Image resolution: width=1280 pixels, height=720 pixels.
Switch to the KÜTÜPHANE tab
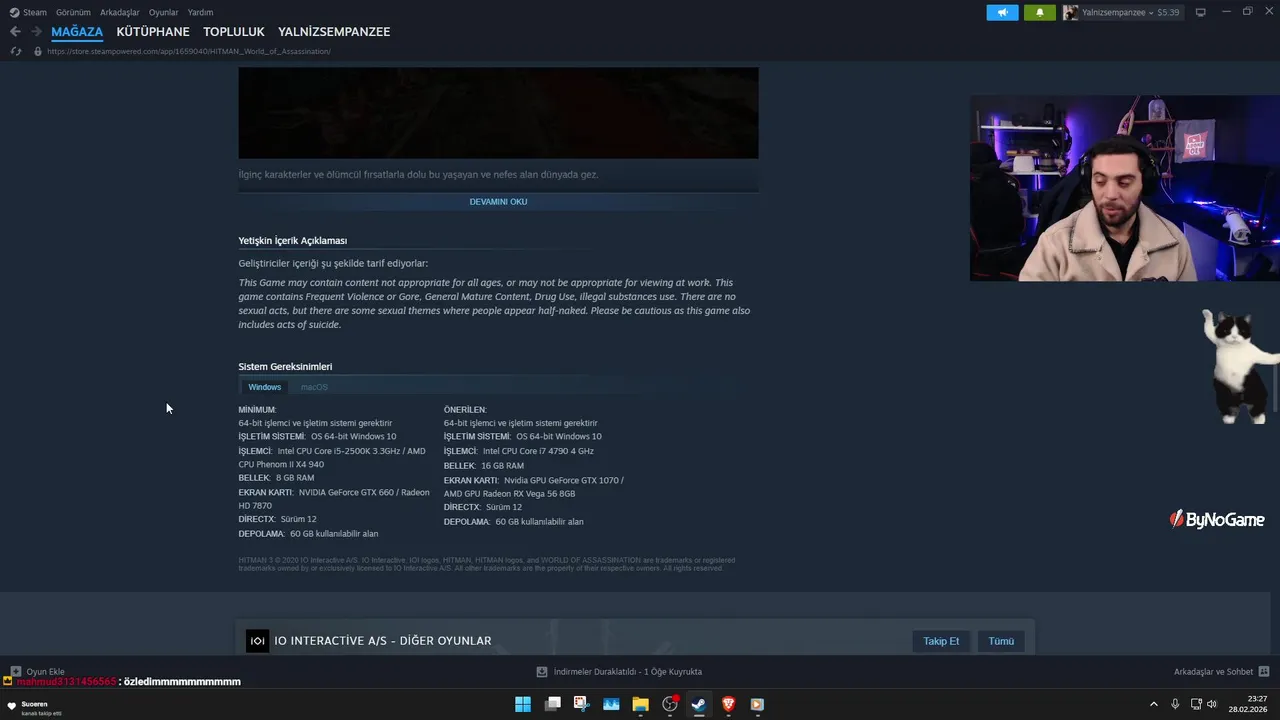[153, 32]
